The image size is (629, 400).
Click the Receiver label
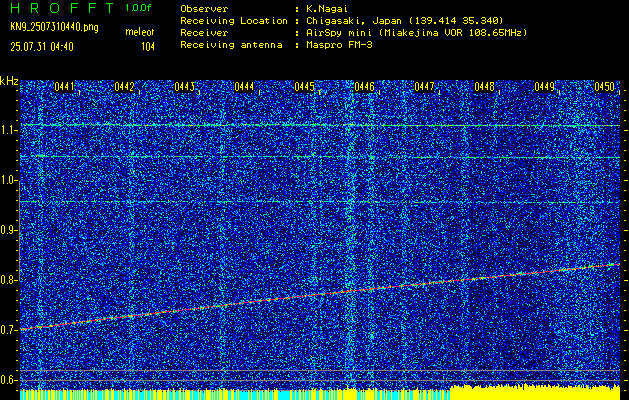[204, 33]
